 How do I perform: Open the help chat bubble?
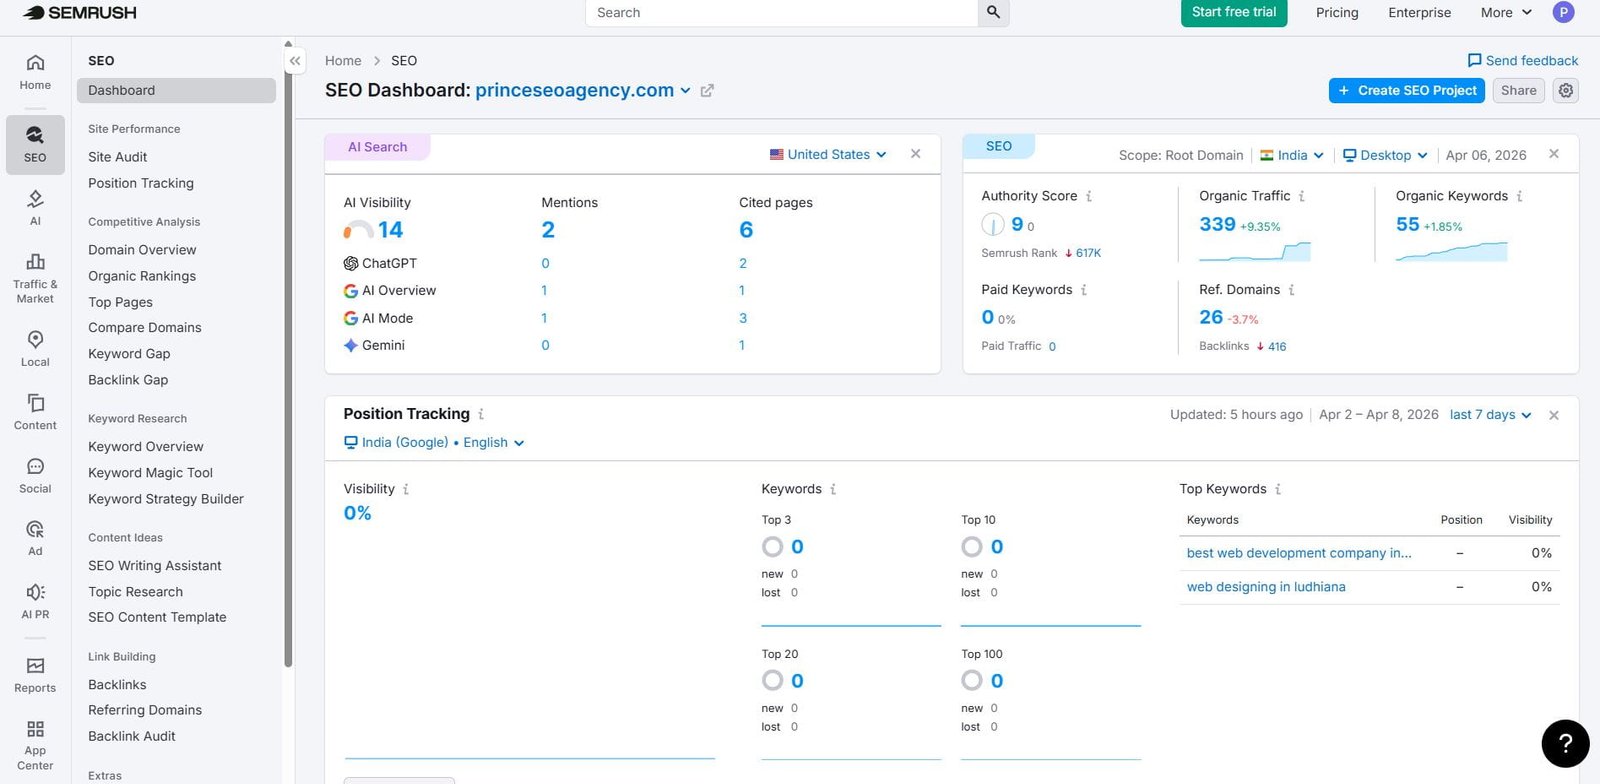click(x=1565, y=743)
